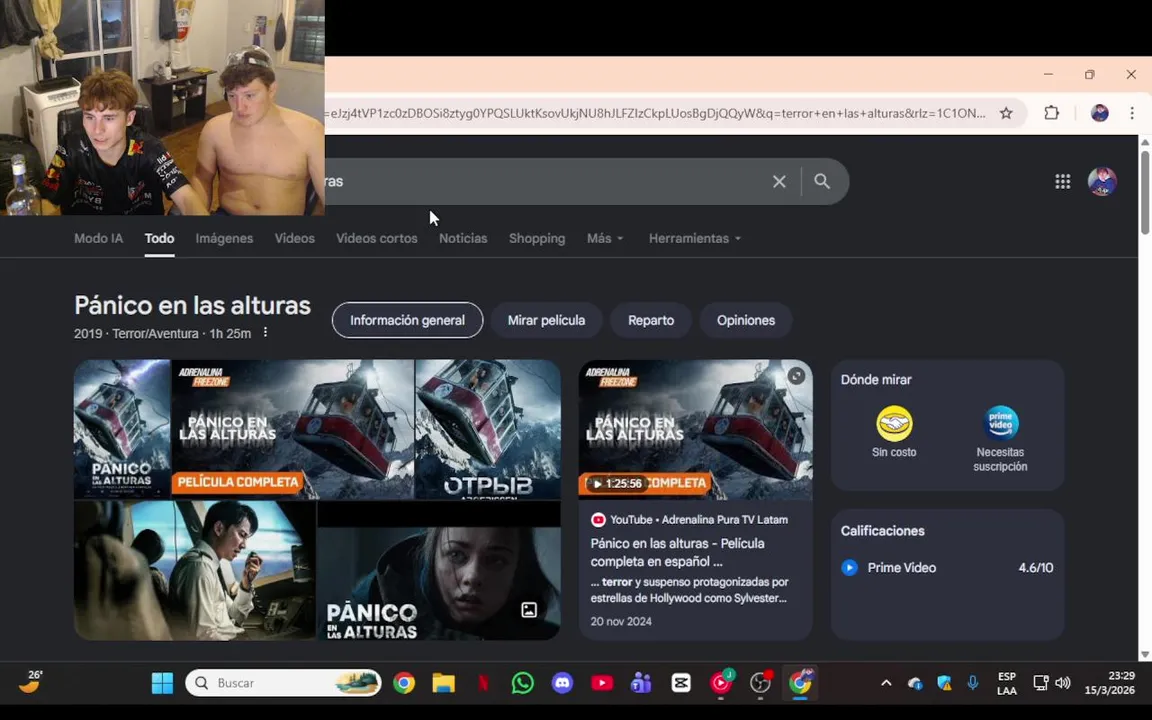Open Netflix from the taskbar
Image resolution: width=1152 pixels, height=720 pixels.
[483, 683]
